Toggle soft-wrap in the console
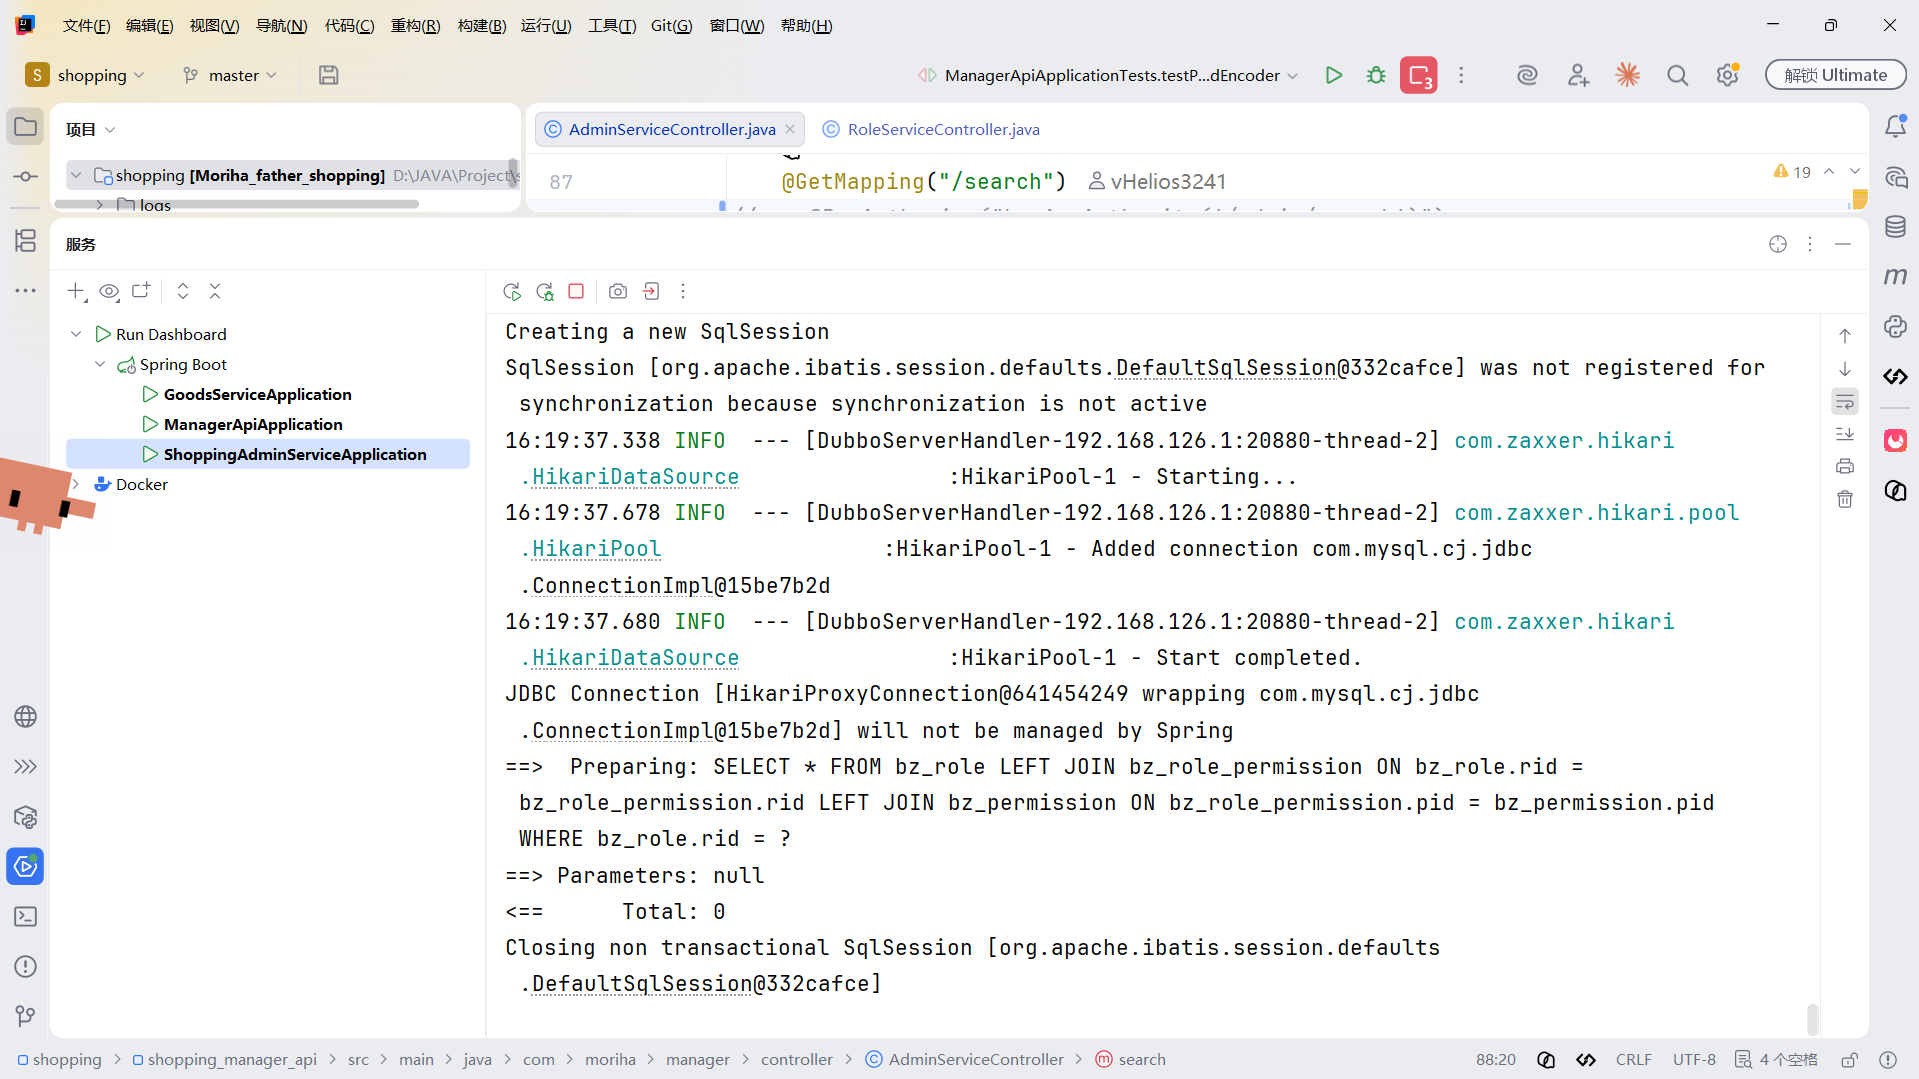The image size is (1919, 1079). coord(1845,402)
